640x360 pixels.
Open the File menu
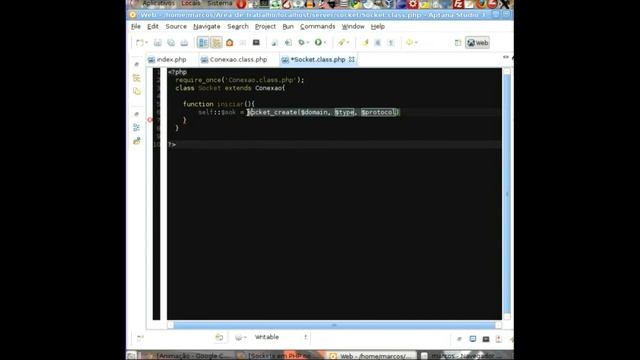136,27
